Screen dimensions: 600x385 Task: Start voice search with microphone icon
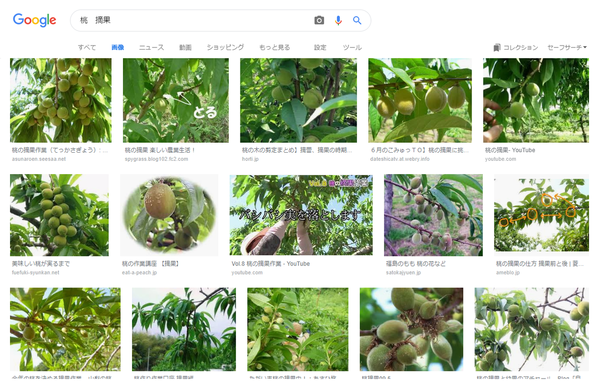[x=338, y=20]
